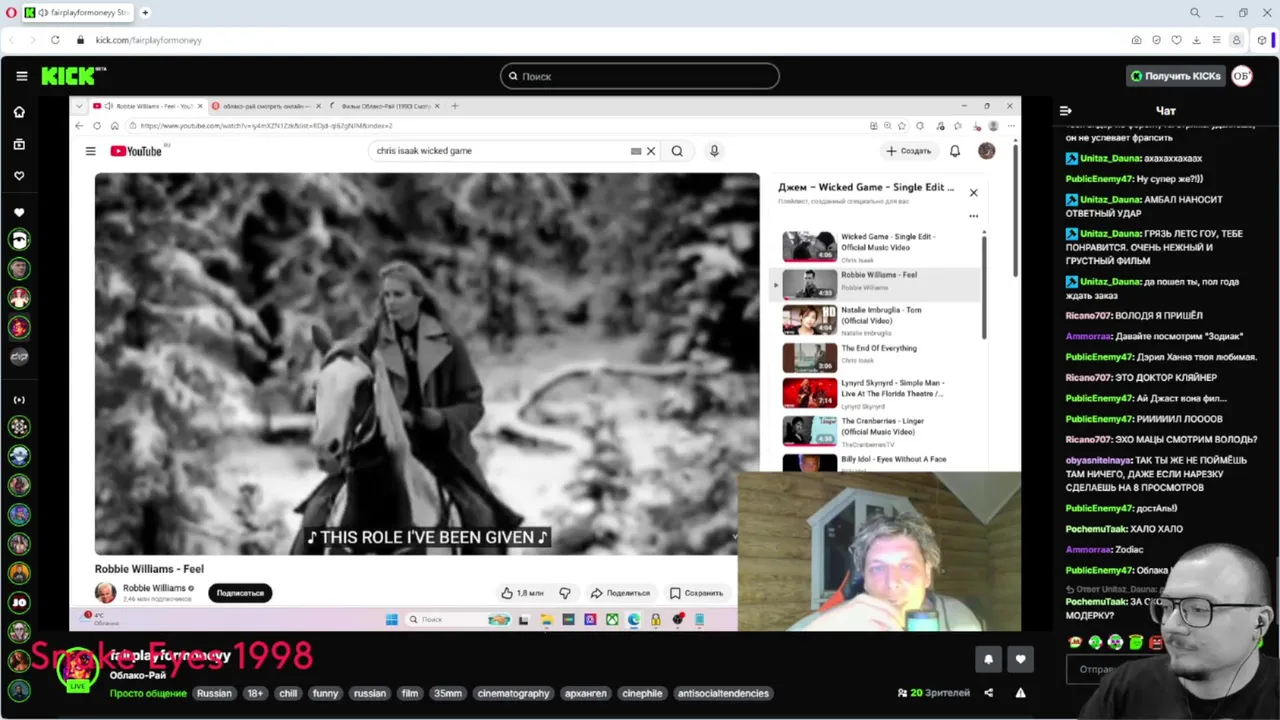Click Создать in streamed YouTube window

(908, 151)
